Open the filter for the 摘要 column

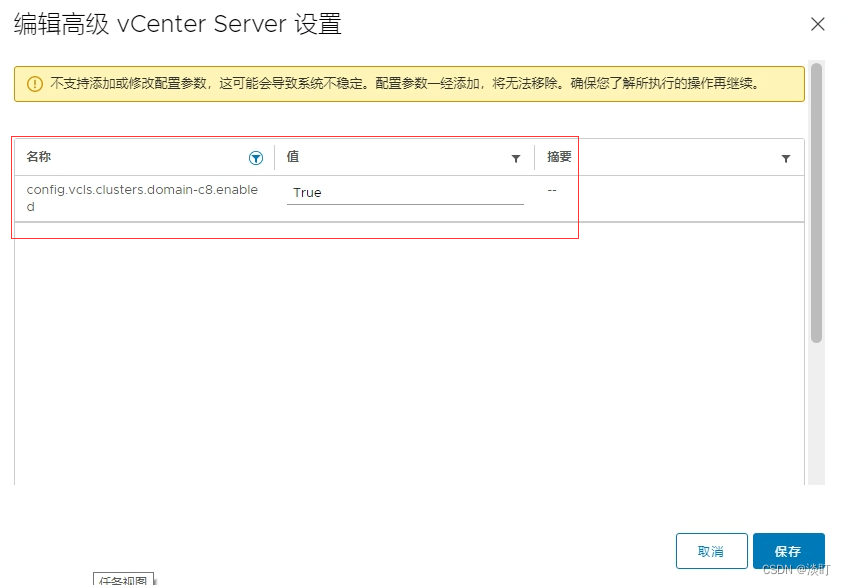pos(786,158)
